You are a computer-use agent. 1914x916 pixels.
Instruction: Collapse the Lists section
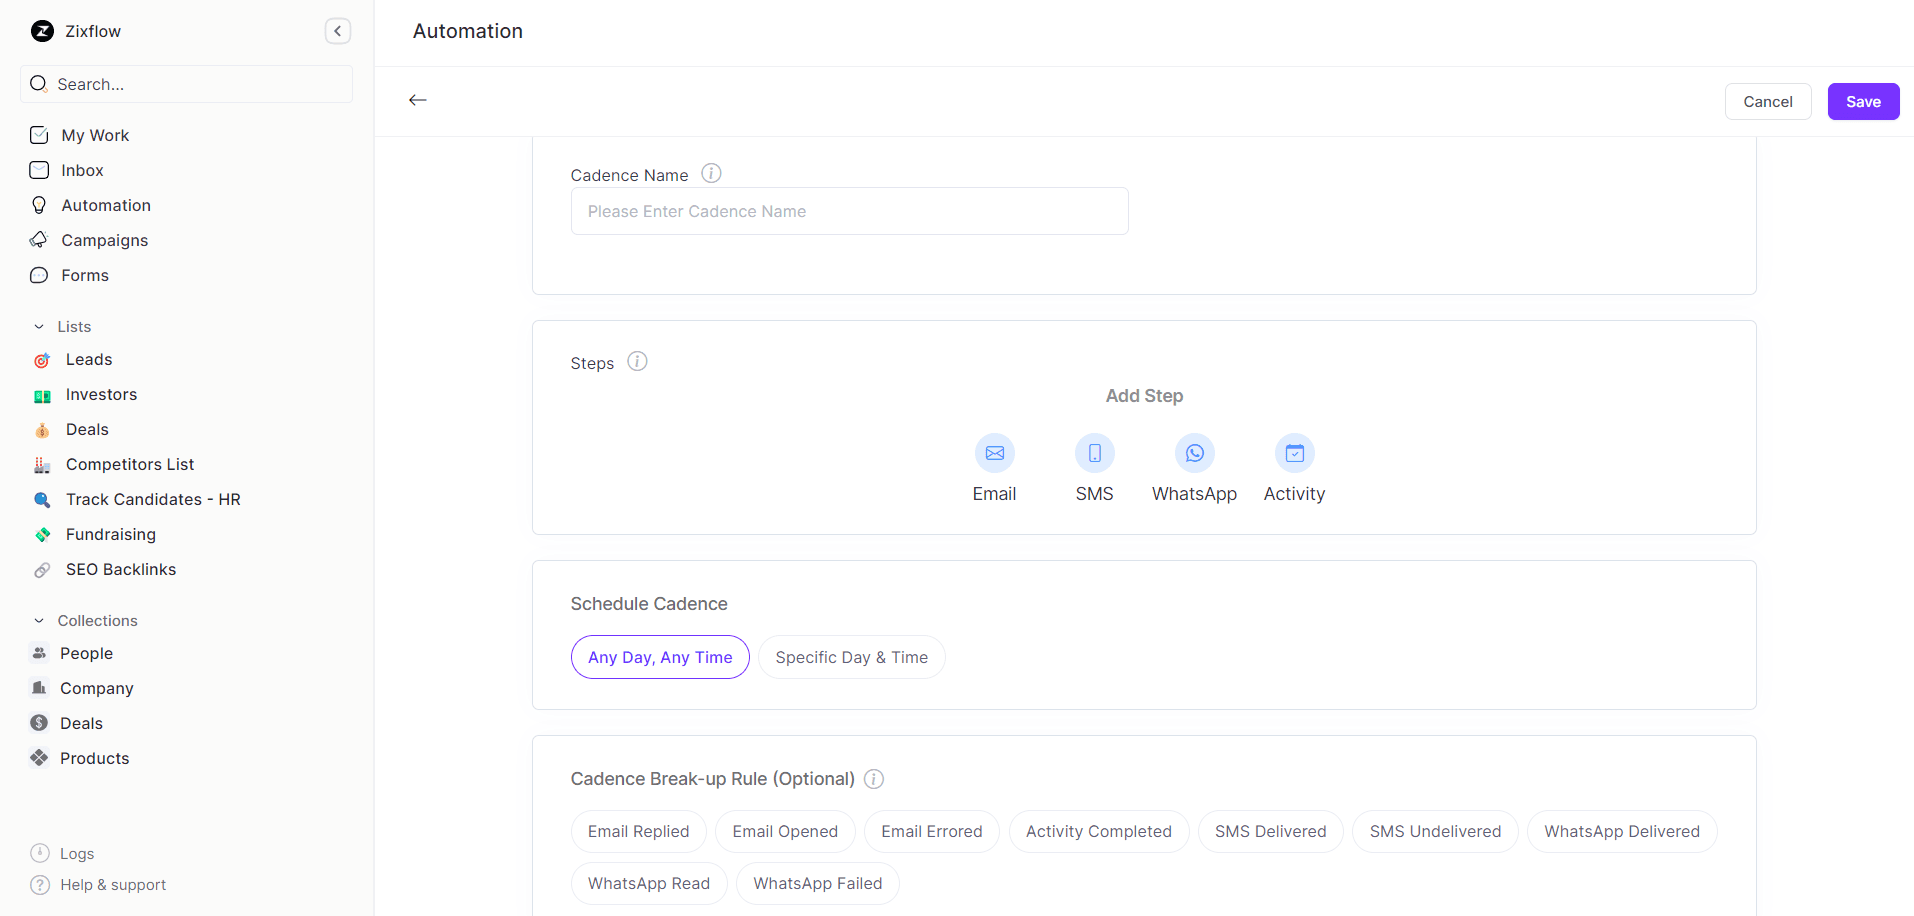[38, 326]
